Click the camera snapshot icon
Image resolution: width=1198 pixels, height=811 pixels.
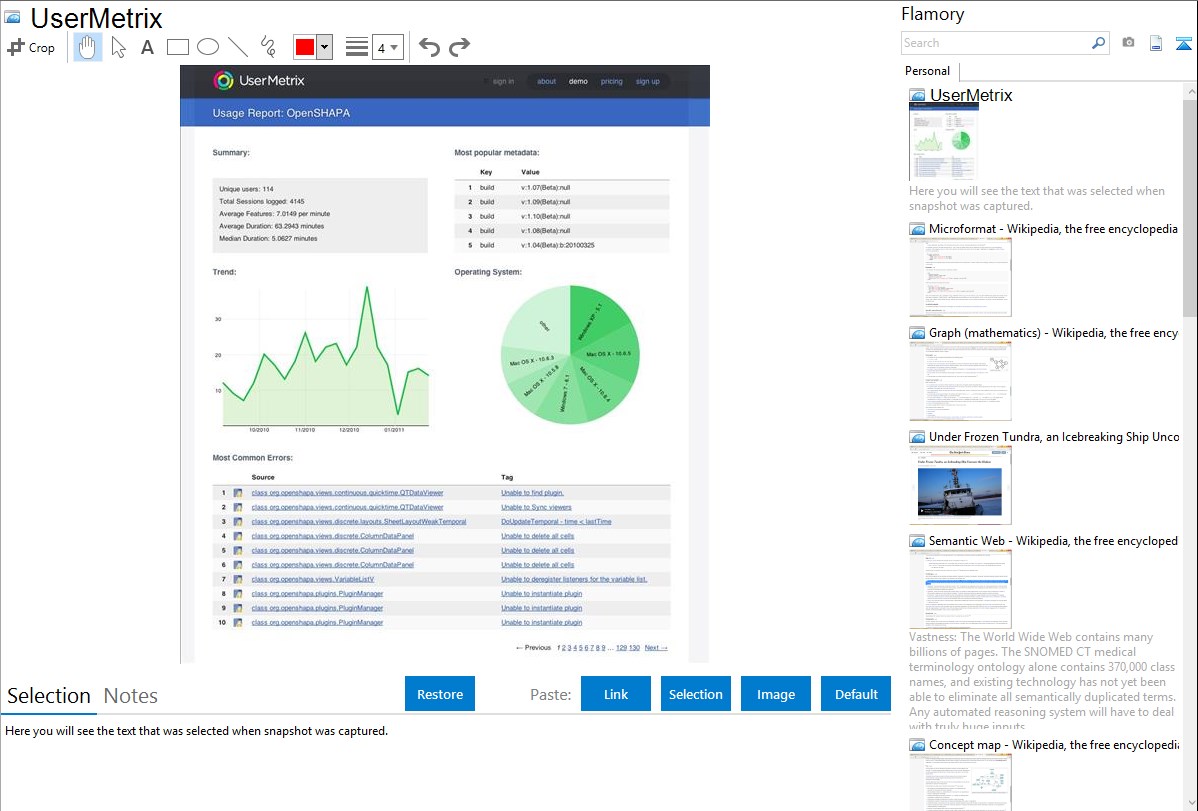pyautogui.click(x=1128, y=43)
